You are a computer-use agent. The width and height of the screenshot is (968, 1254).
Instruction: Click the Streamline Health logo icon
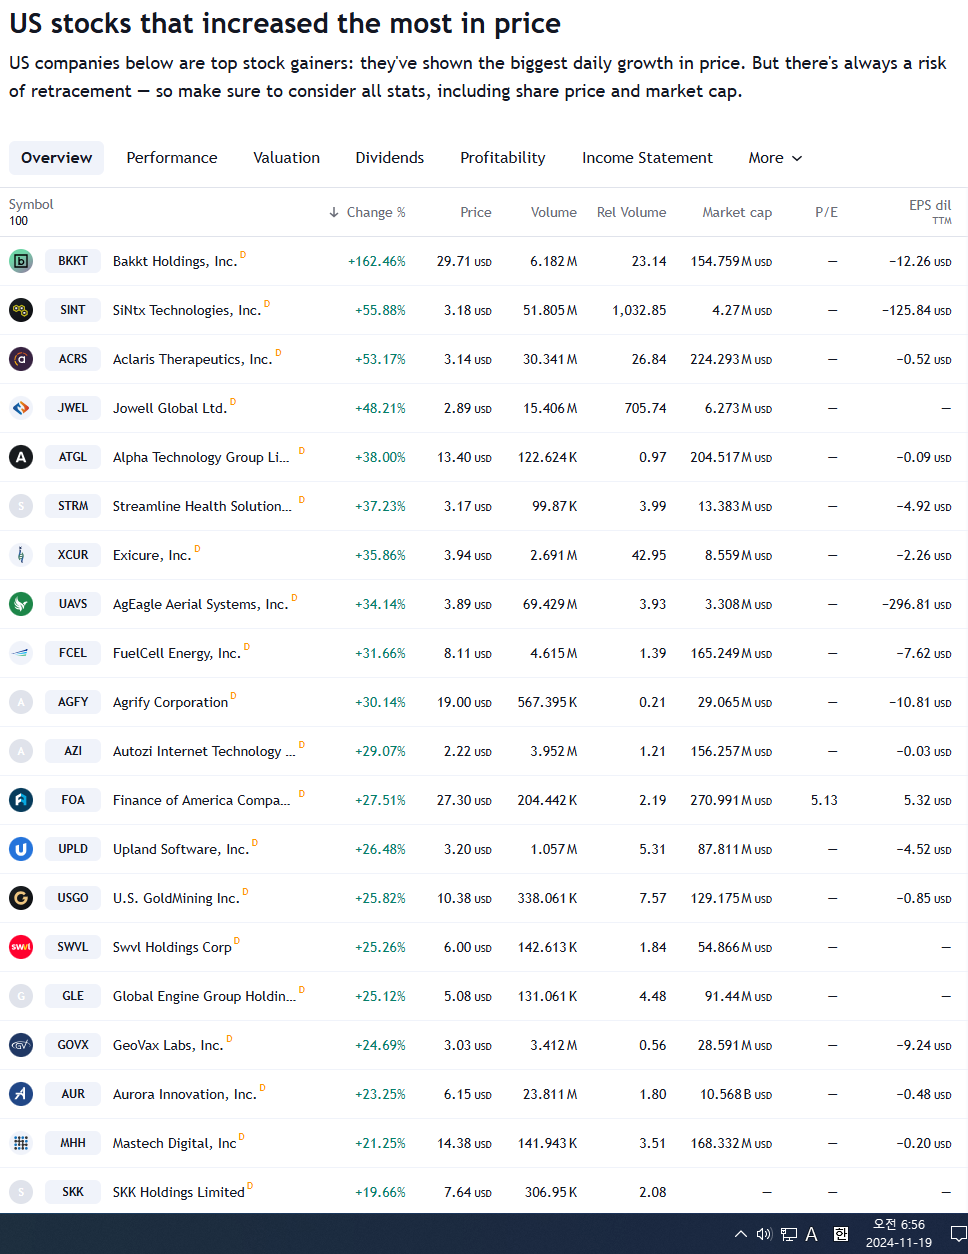point(21,506)
